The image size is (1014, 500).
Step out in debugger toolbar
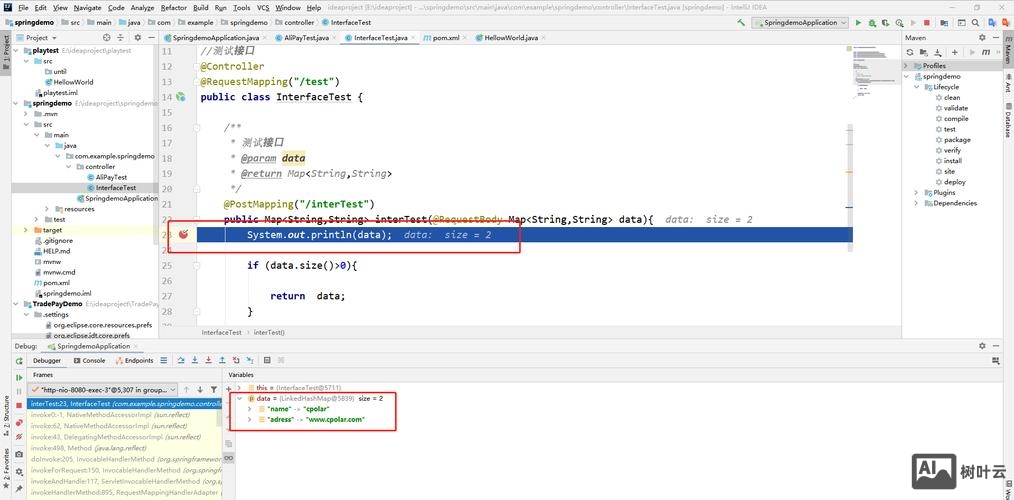222,360
